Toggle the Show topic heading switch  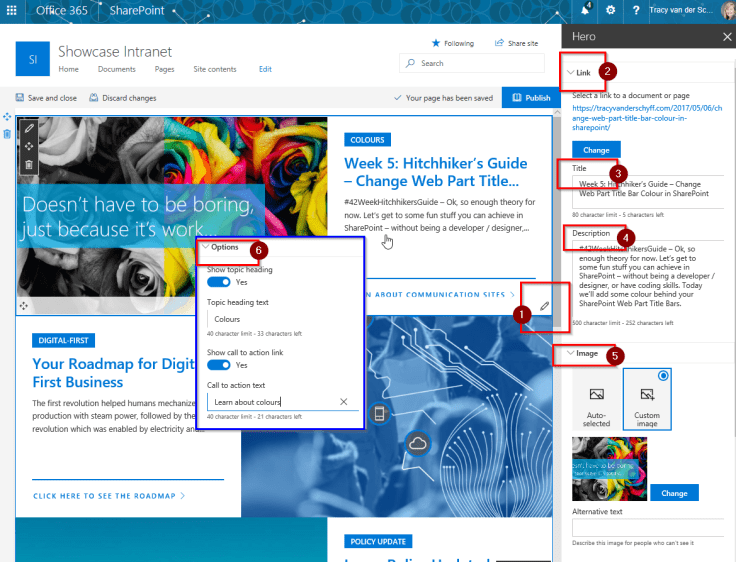click(x=219, y=283)
